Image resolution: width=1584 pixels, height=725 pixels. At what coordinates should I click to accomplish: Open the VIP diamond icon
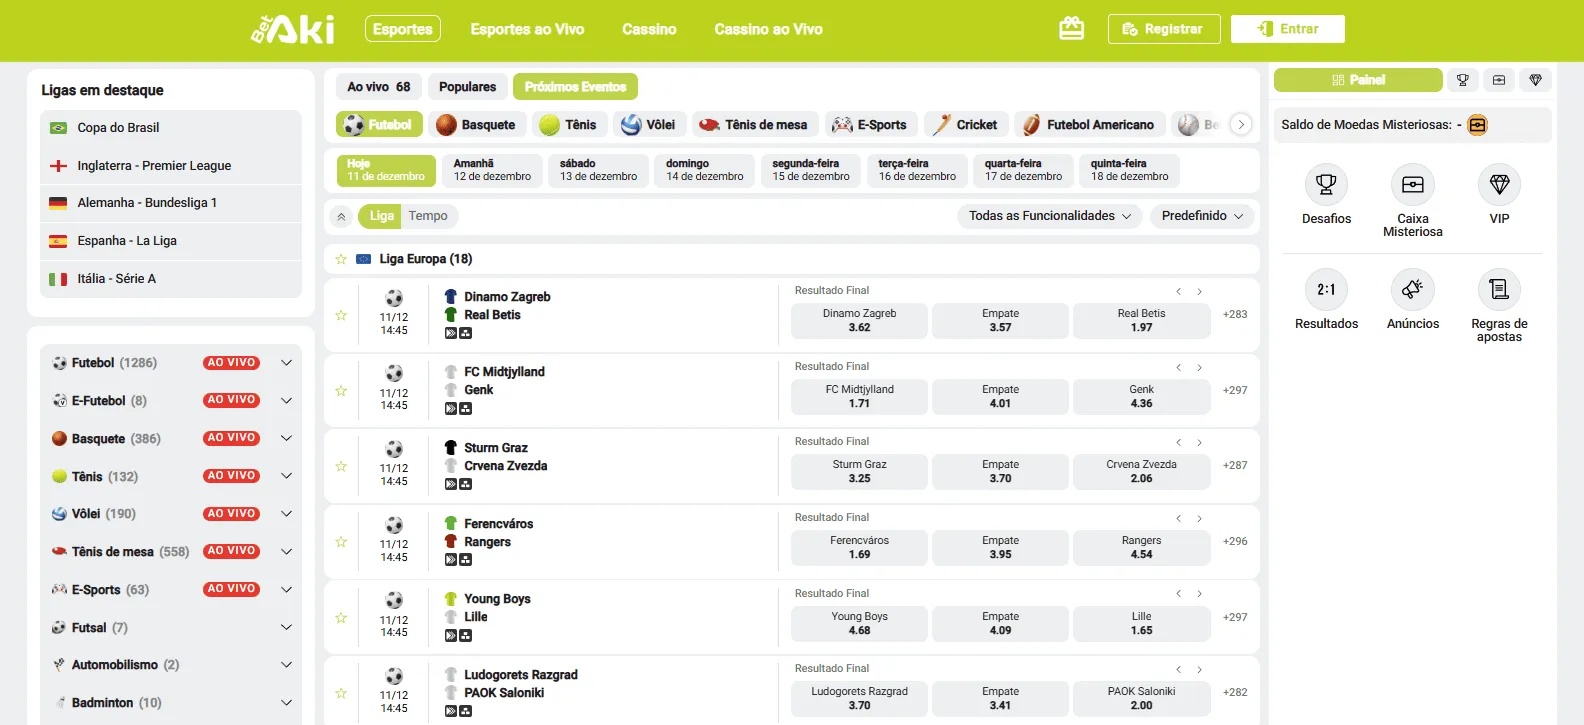1498,185
